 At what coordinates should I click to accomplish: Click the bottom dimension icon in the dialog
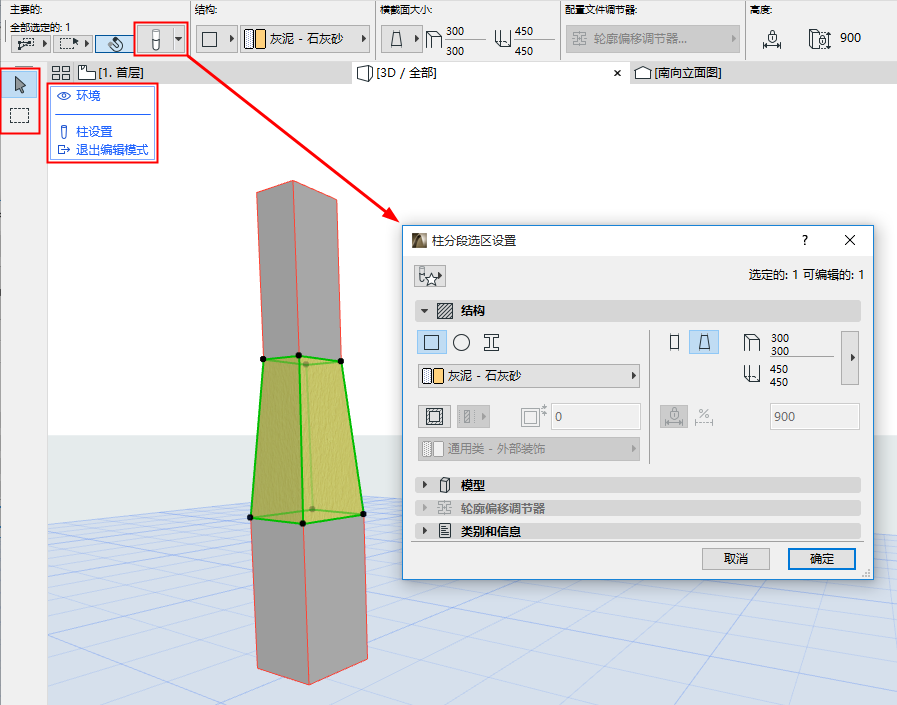(751, 374)
